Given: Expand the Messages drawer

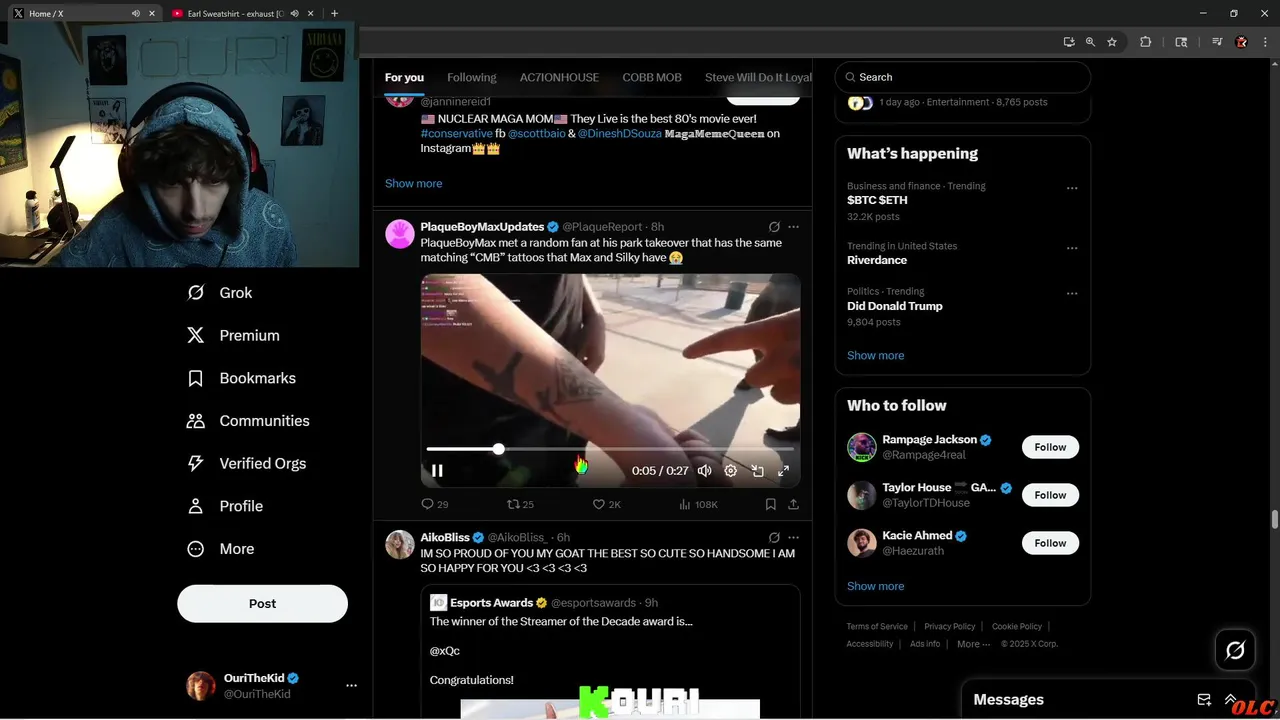Looking at the screenshot, I should (x=1231, y=700).
